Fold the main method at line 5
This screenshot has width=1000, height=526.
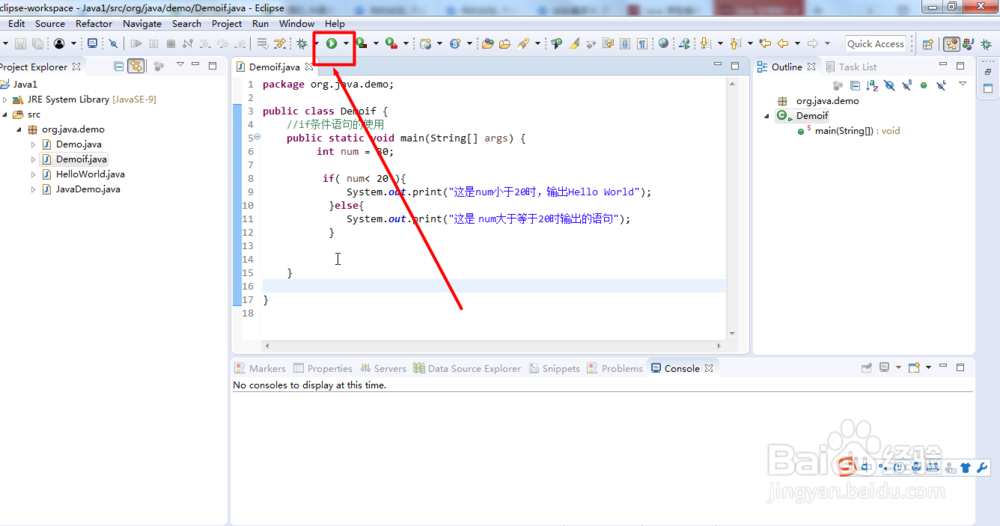click(257, 136)
